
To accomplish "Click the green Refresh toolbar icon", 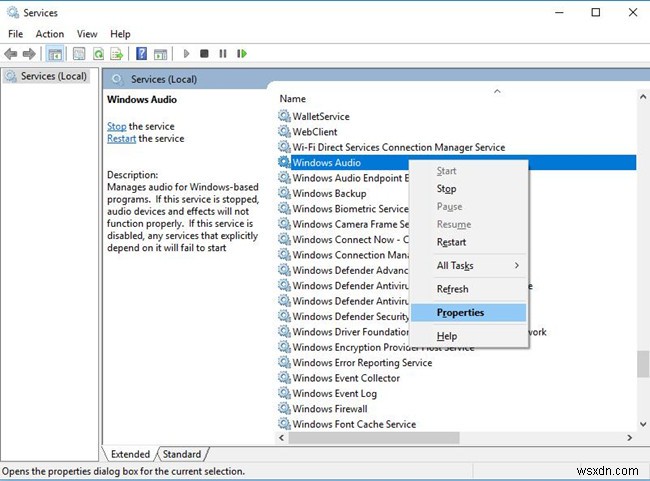I will [x=98, y=54].
